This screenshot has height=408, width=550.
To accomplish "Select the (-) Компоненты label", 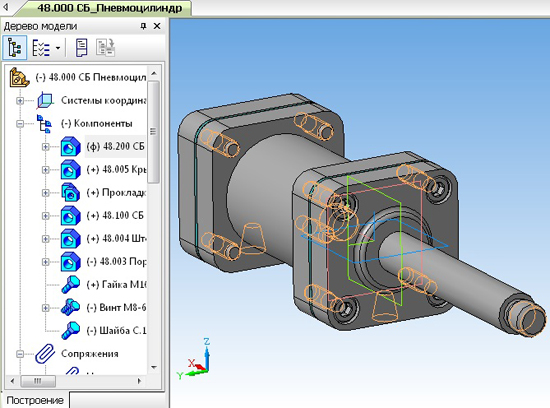I will point(96,123).
